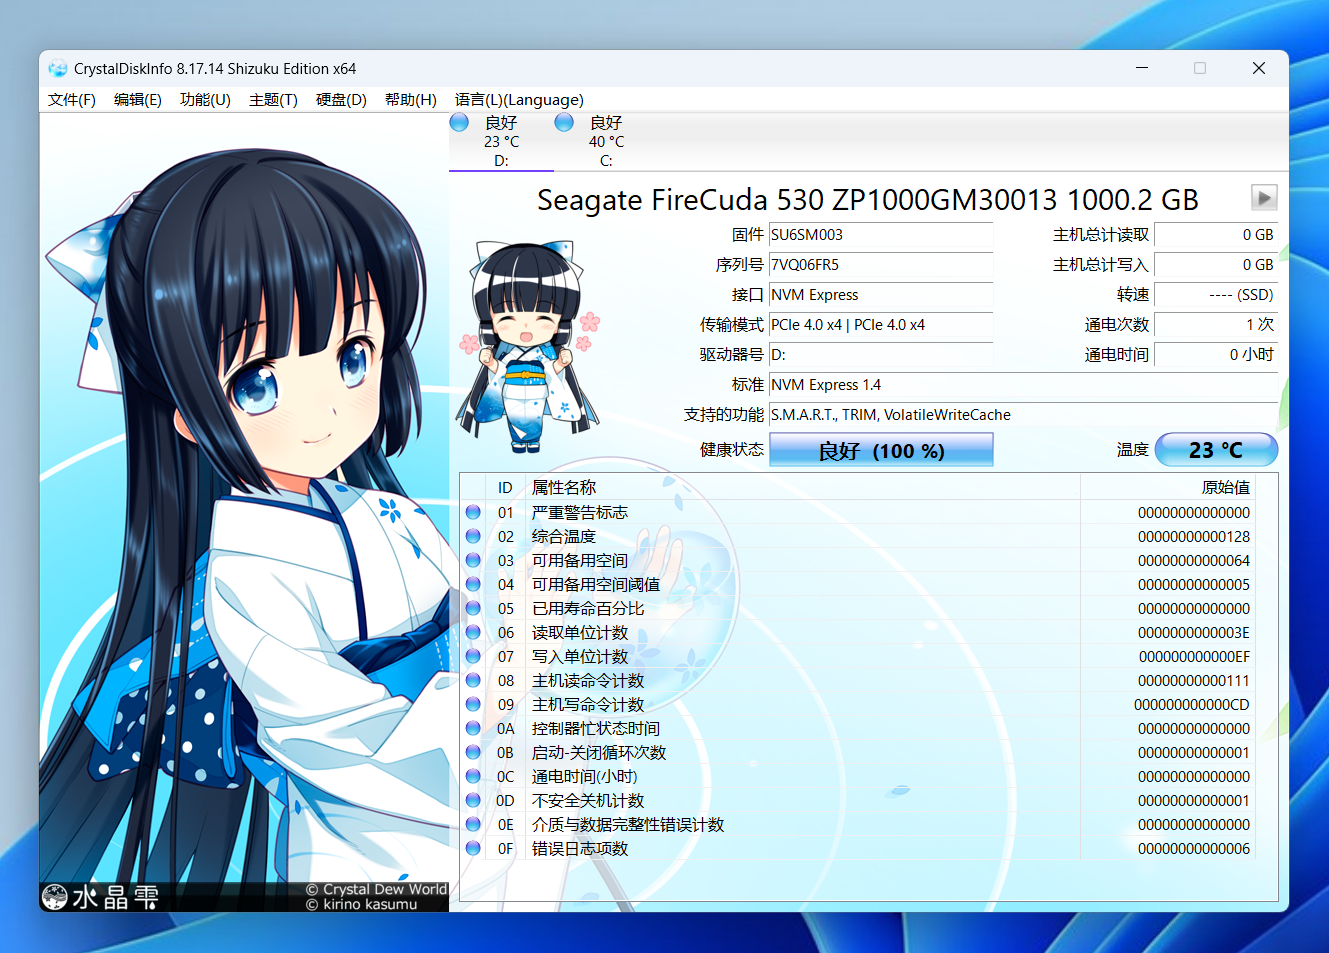Click the status dot for attribute 0B
Viewport: 1329px width, 953px height.
[x=473, y=752]
